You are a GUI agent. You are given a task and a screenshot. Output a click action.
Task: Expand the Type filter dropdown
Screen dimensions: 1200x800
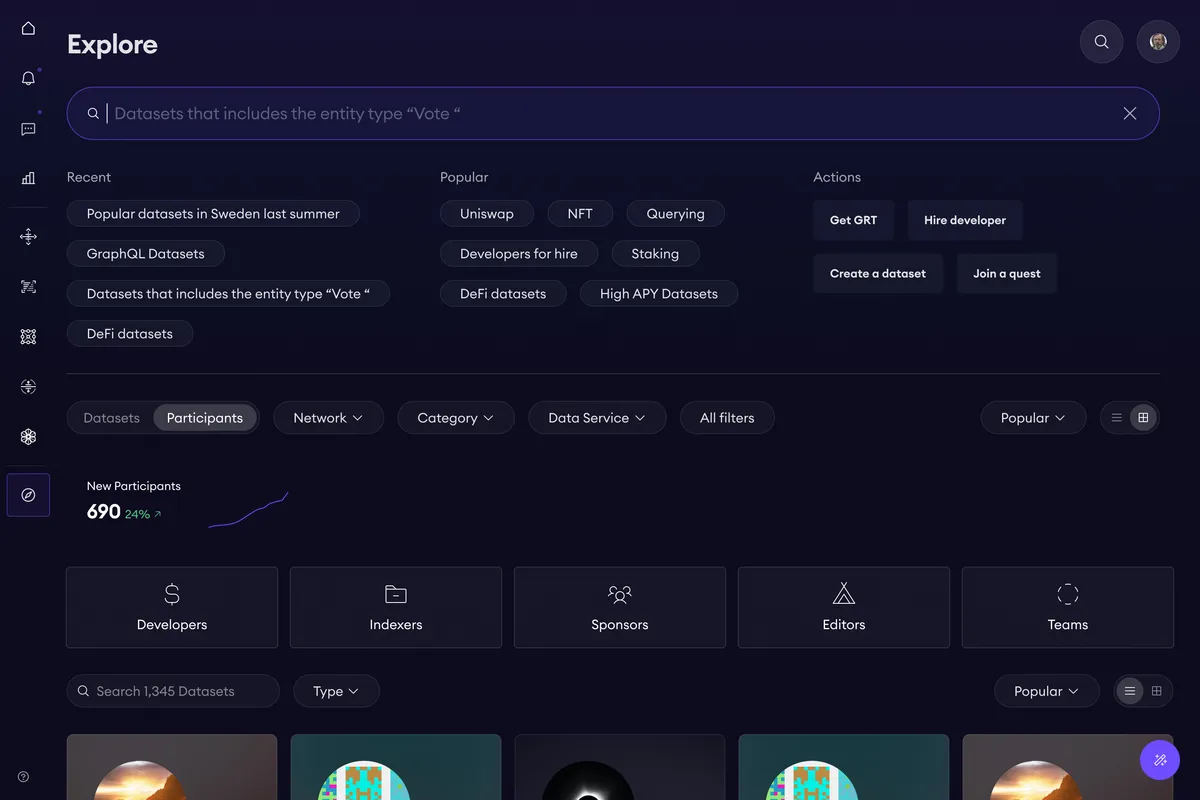(336, 691)
